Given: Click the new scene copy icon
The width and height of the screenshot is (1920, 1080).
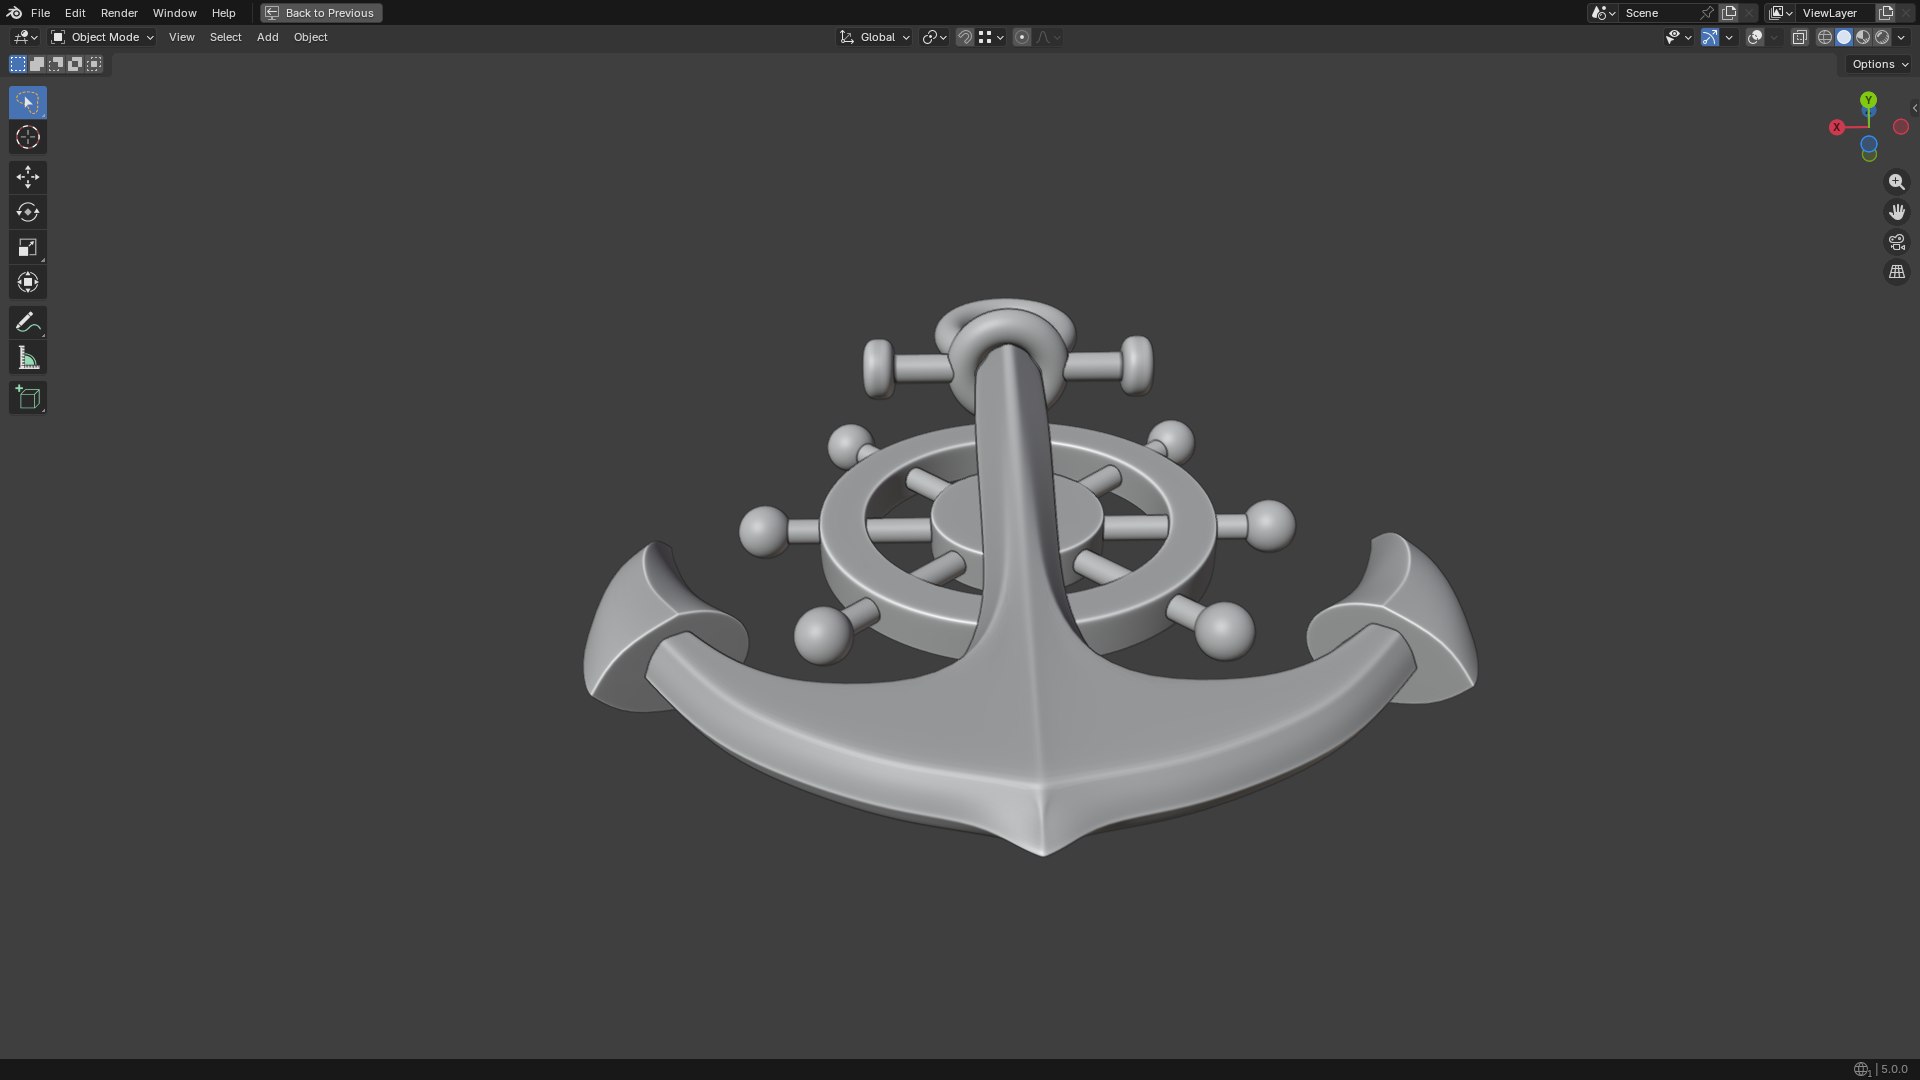Looking at the screenshot, I should pos(1729,13).
